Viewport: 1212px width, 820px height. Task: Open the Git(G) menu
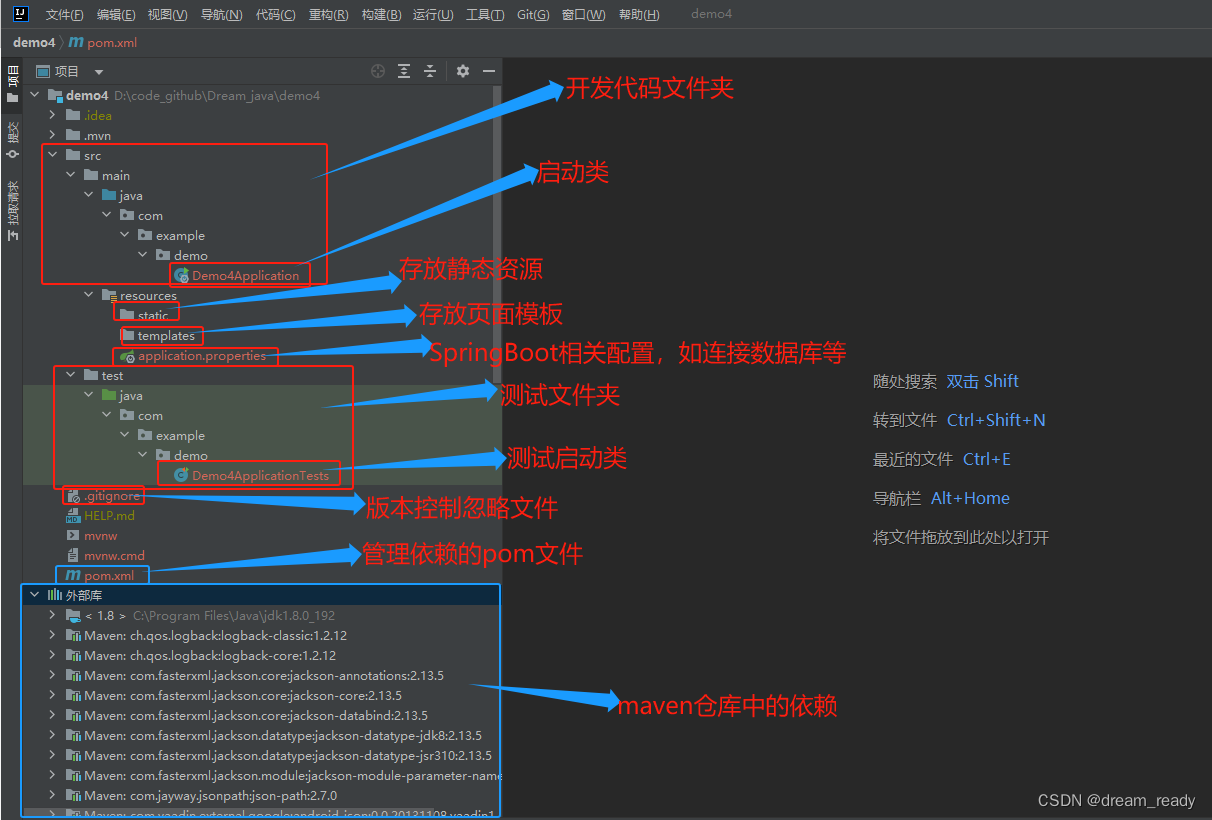[x=532, y=14]
